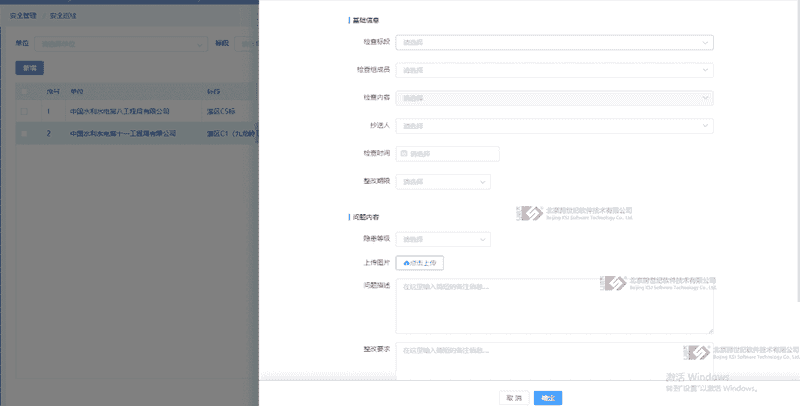
Task: Click the 点击上传 upload image button
Action: (420, 263)
